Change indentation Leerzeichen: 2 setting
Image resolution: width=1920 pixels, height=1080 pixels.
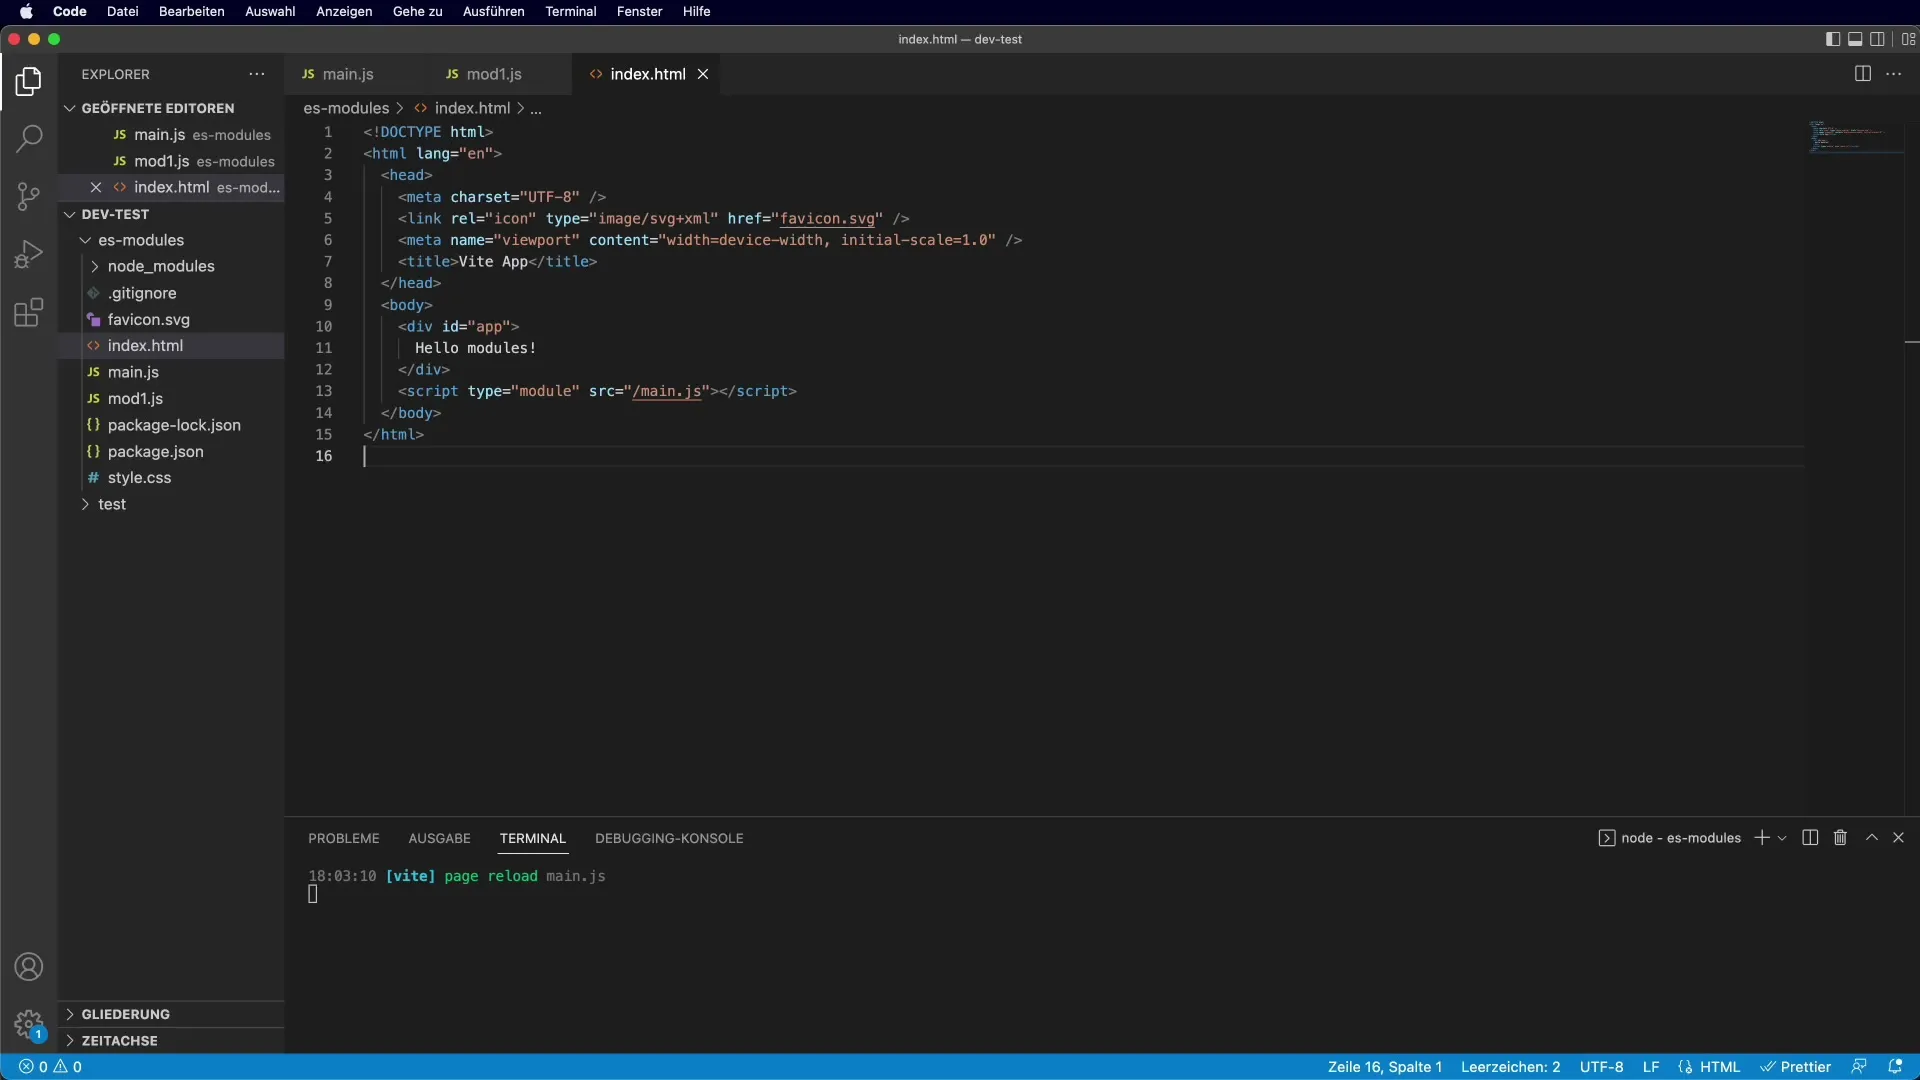[x=1510, y=1067]
